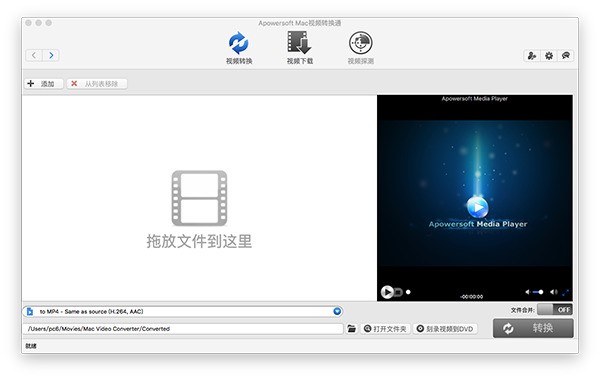
Task: Open settings with the gear icon
Action: point(549,56)
